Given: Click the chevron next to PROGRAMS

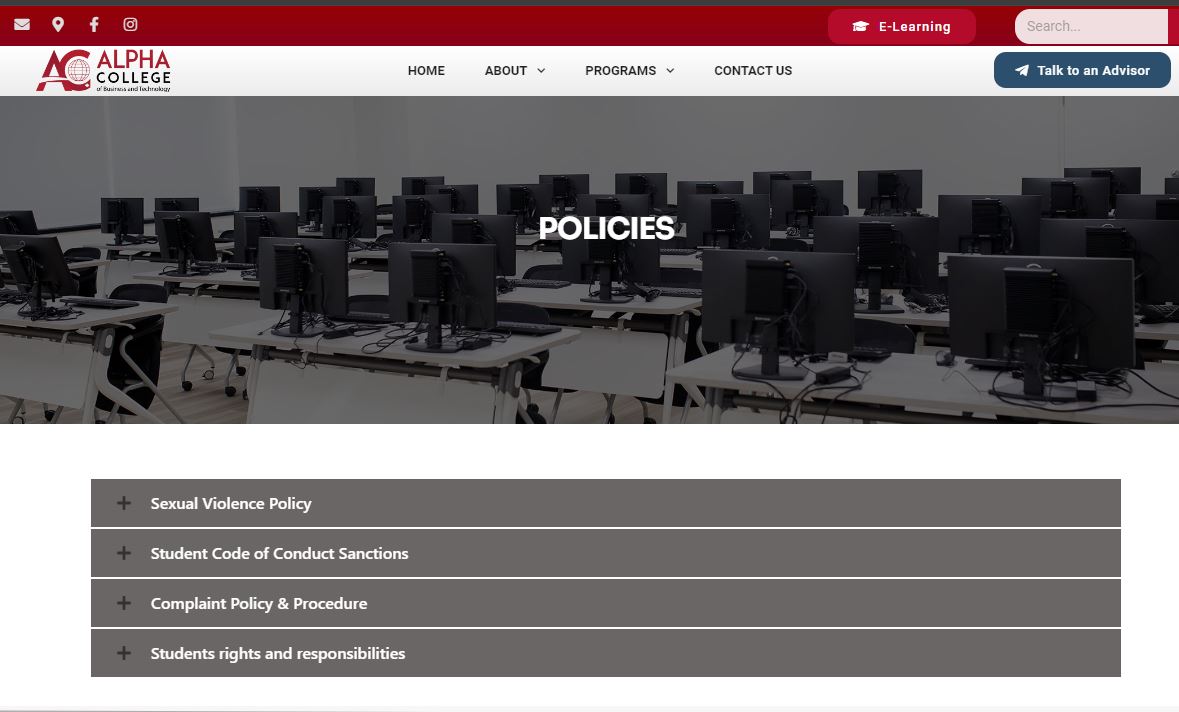Looking at the screenshot, I should (670, 71).
